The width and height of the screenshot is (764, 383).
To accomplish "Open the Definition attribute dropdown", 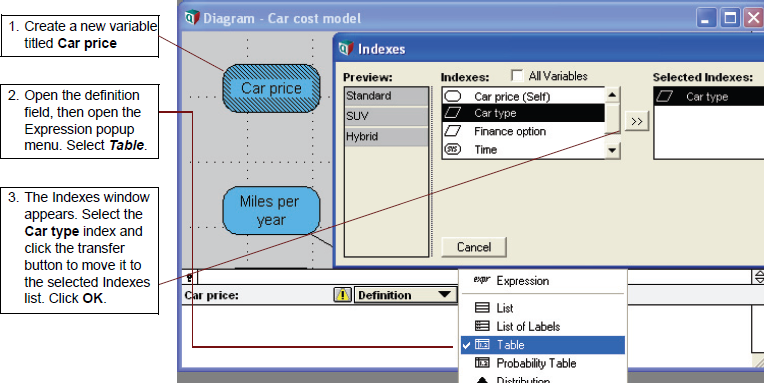I will click(404, 295).
